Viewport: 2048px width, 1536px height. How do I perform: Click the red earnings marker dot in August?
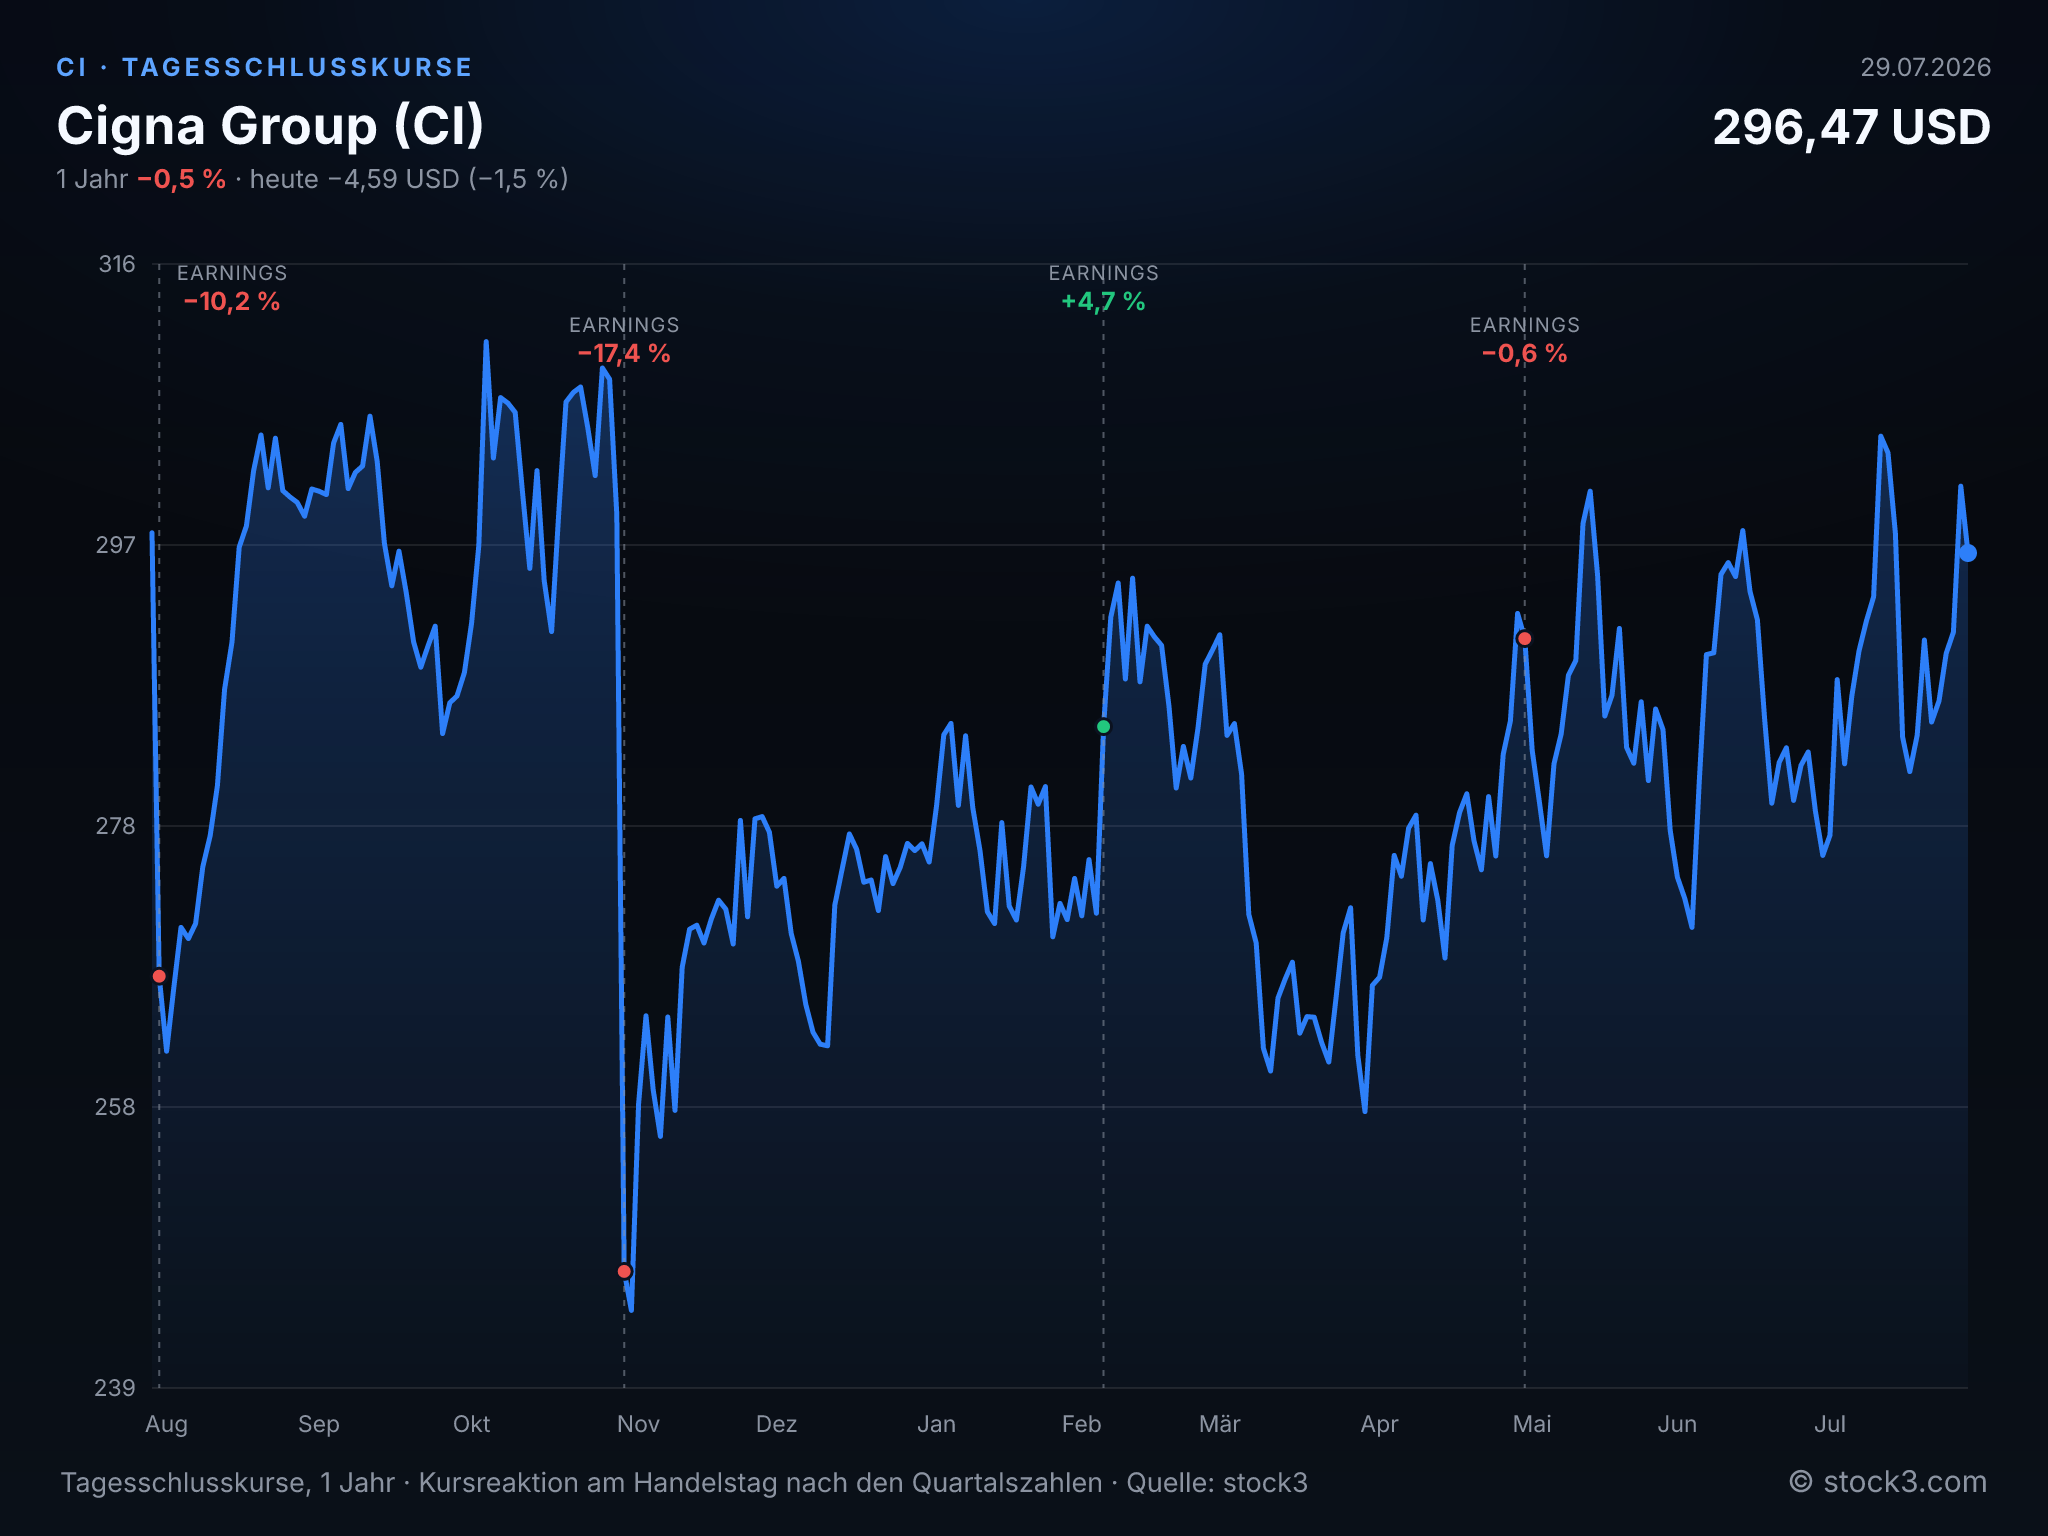pos(159,976)
